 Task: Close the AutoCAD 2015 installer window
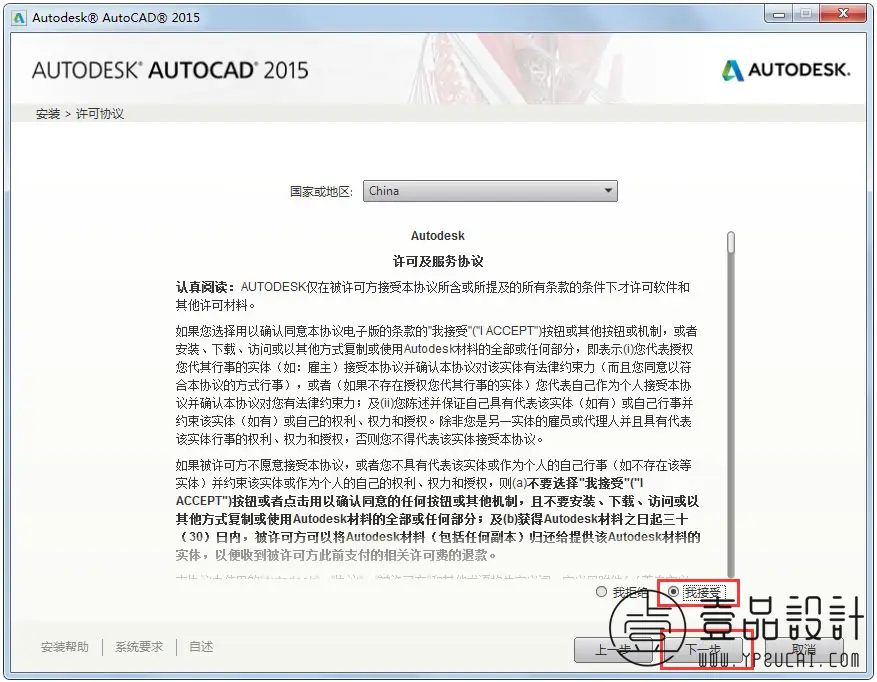pyautogui.click(x=843, y=15)
